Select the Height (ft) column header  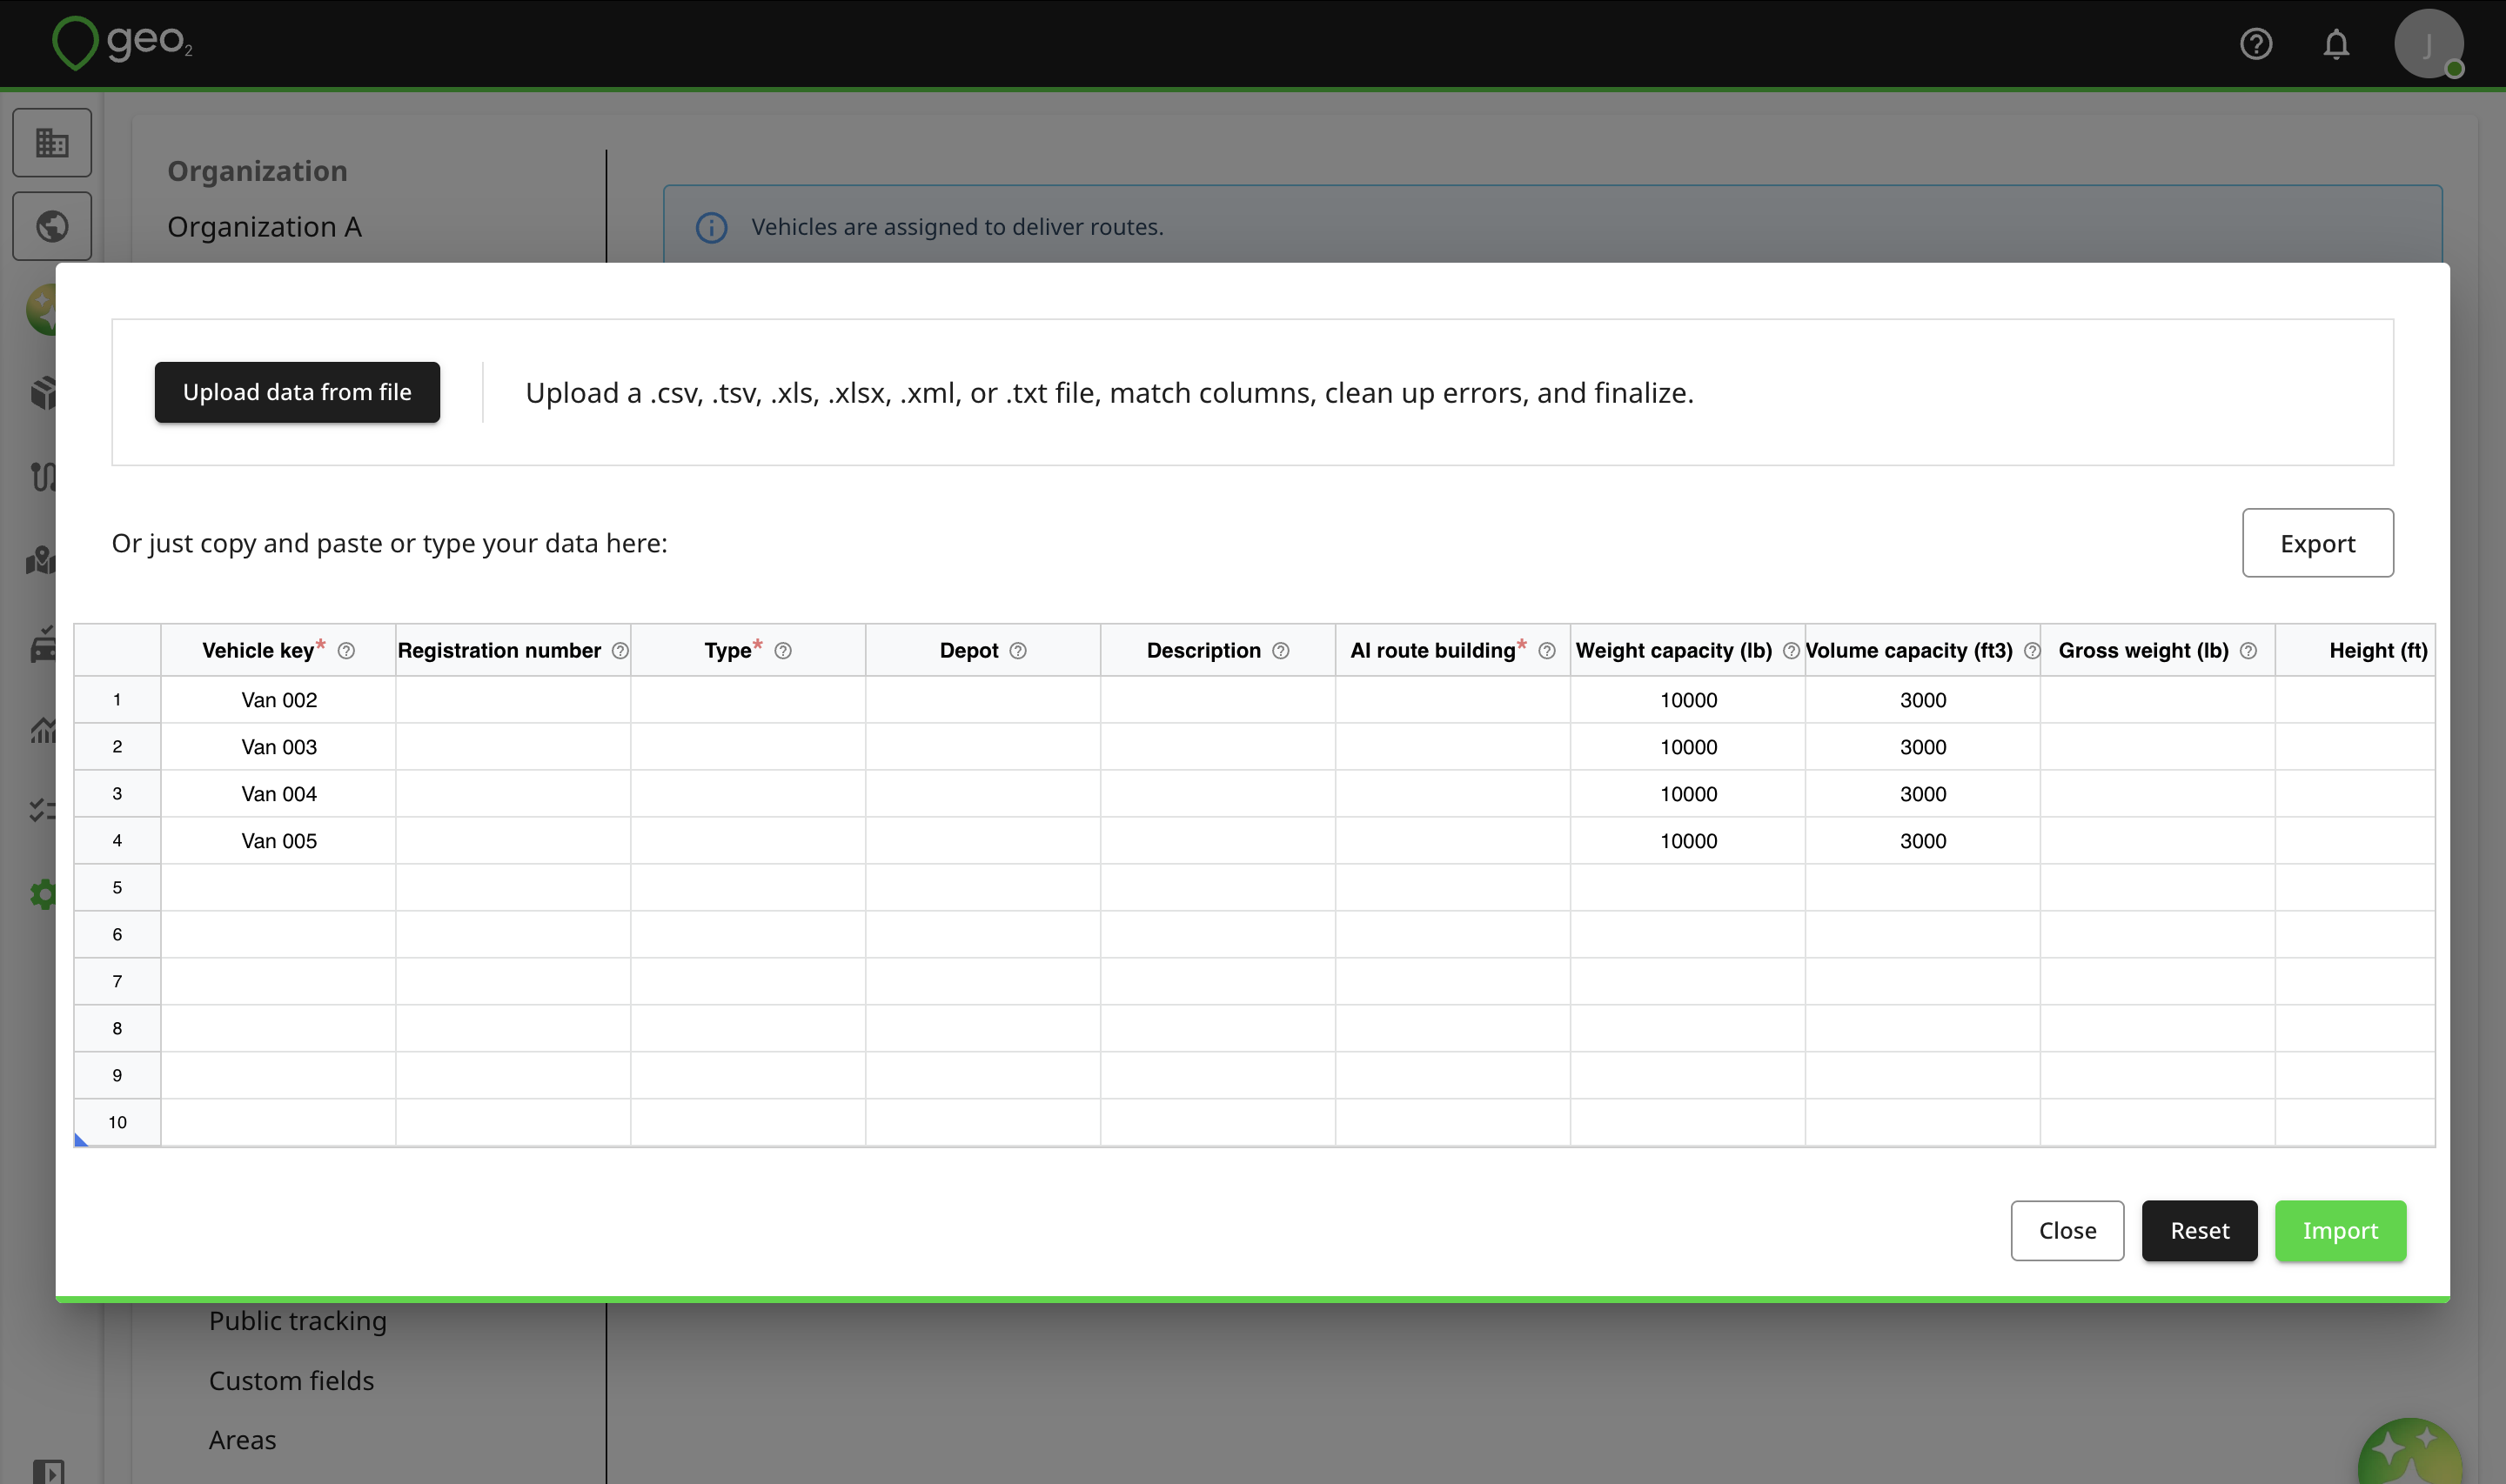coord(2356,651)
